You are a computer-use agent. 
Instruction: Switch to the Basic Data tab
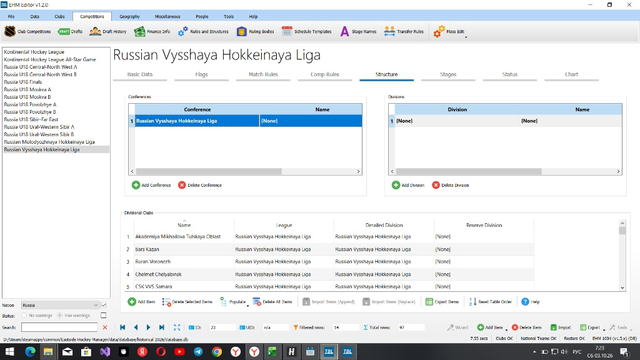(x=140, y=75)
